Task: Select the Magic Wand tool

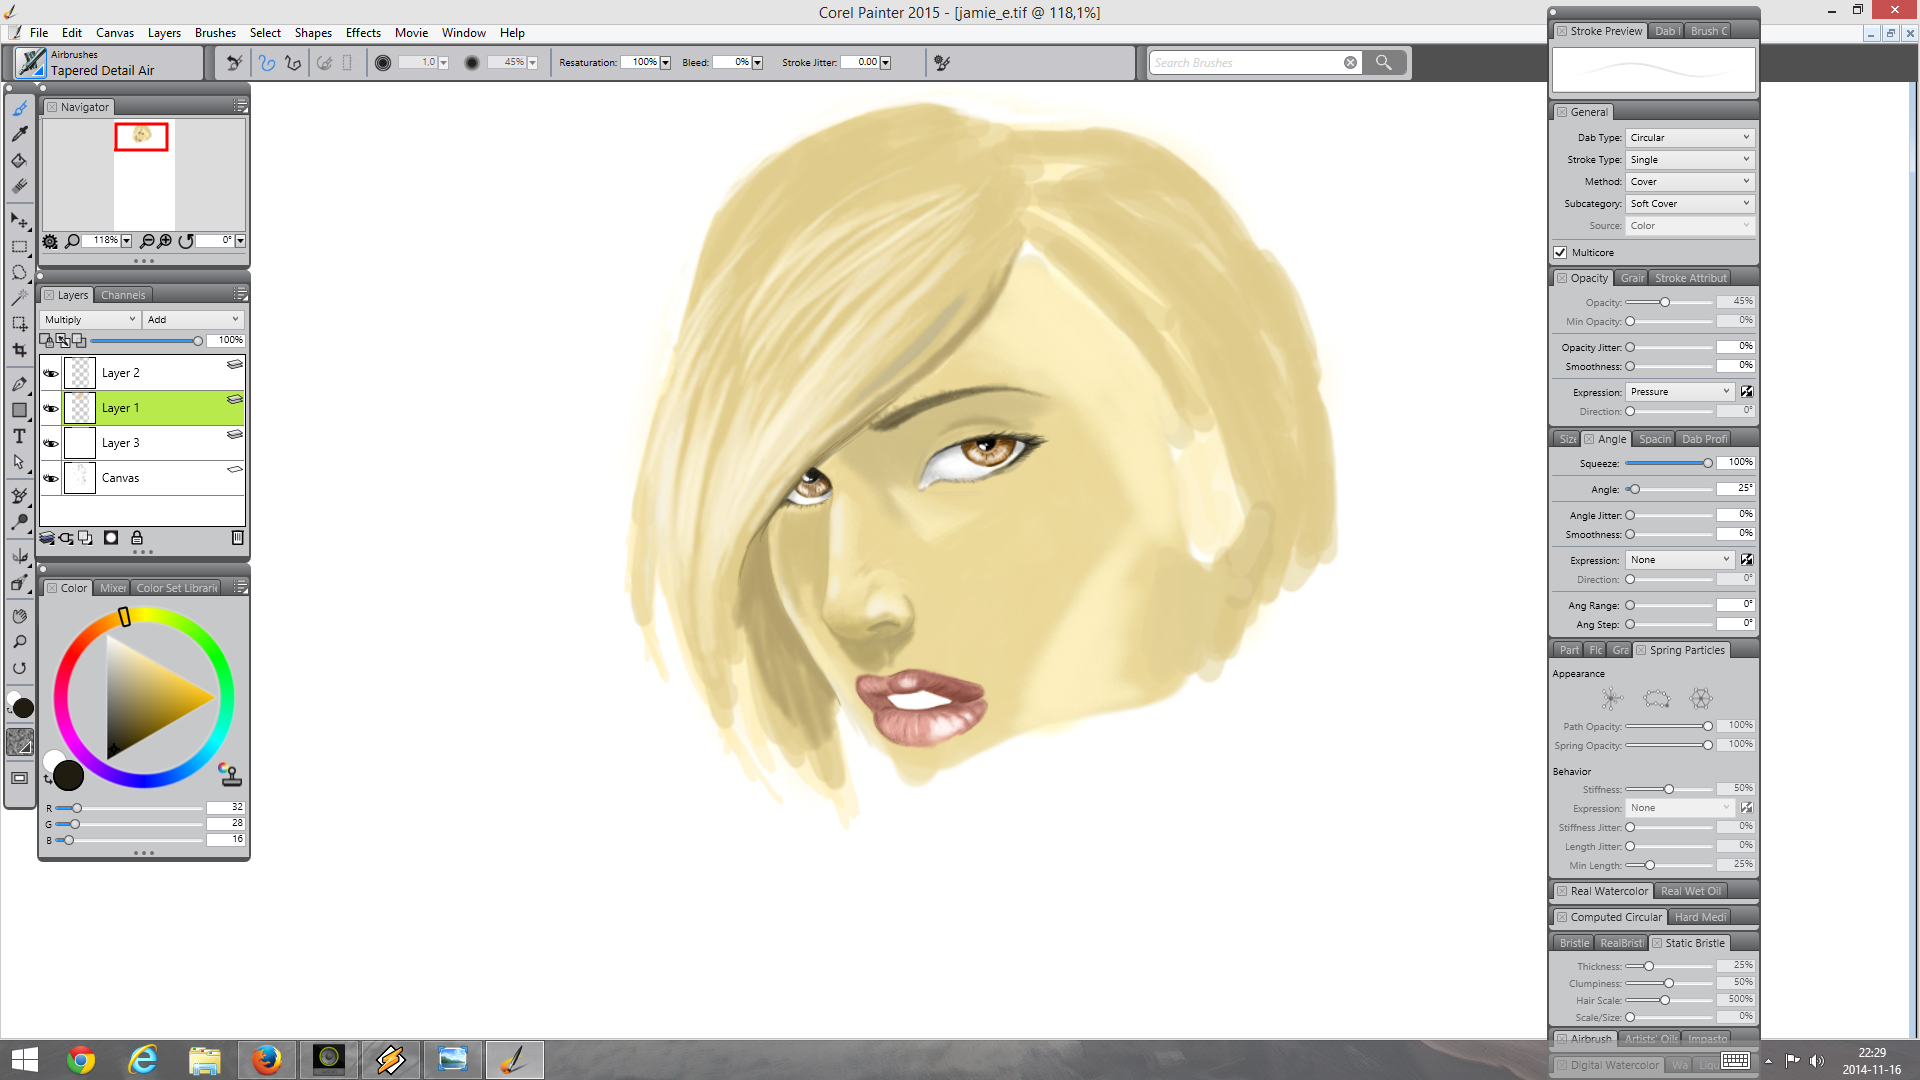Action: [19, 297]
